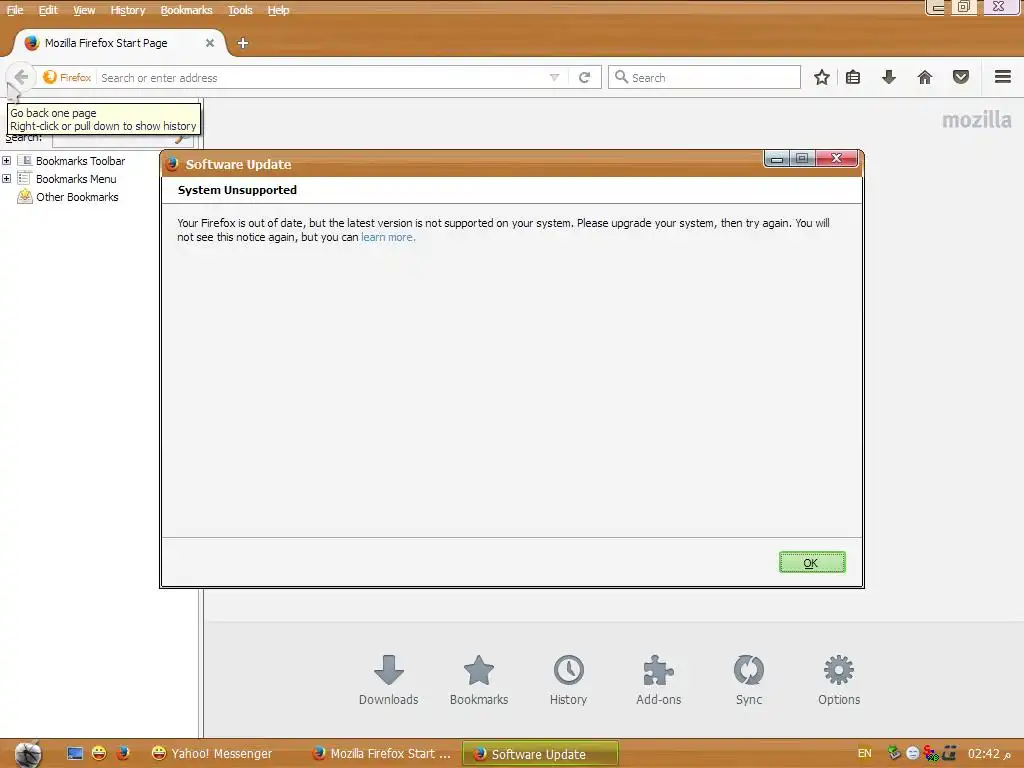This screenshot has width=1024, height=768.
Task: Expand the Bookmarks Toolbar tree node
Action: click(x=7, y=161)
